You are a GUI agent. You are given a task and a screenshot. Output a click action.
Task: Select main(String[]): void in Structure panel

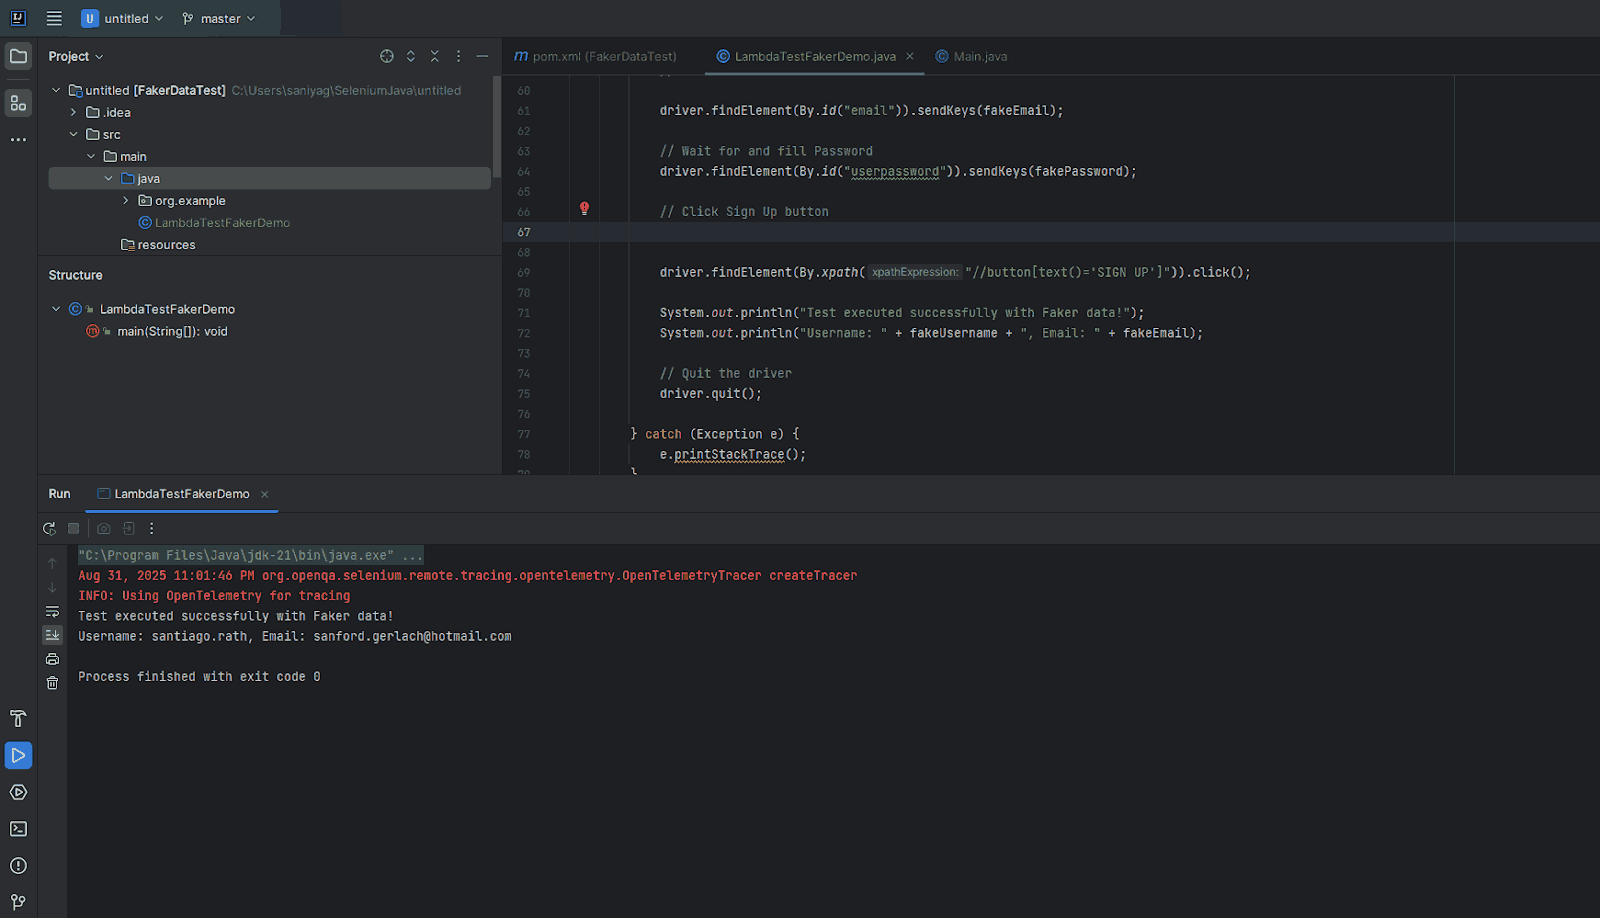click(x=172, y=332)
